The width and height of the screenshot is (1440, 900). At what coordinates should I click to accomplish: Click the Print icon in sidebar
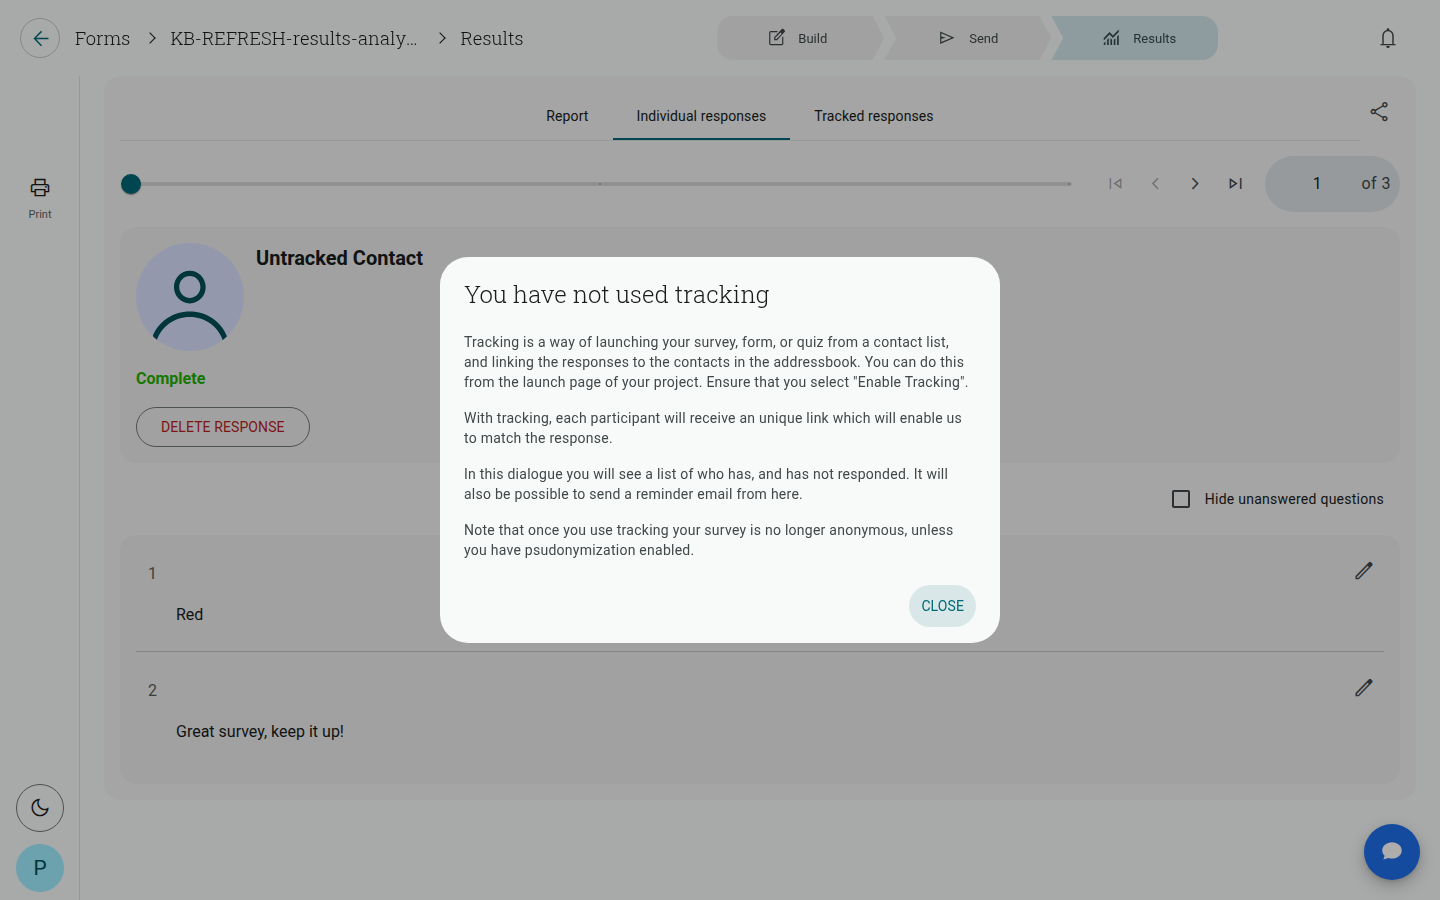pyautogui.click(x=40, y=197)
